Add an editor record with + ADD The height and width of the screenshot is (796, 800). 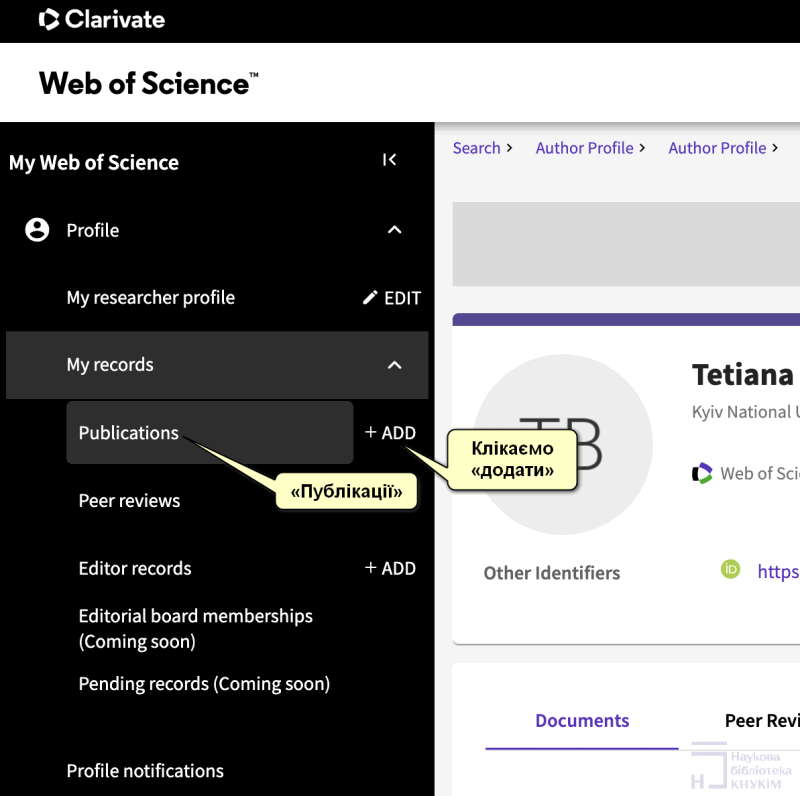pyautogui.click(x=390, y=568)
